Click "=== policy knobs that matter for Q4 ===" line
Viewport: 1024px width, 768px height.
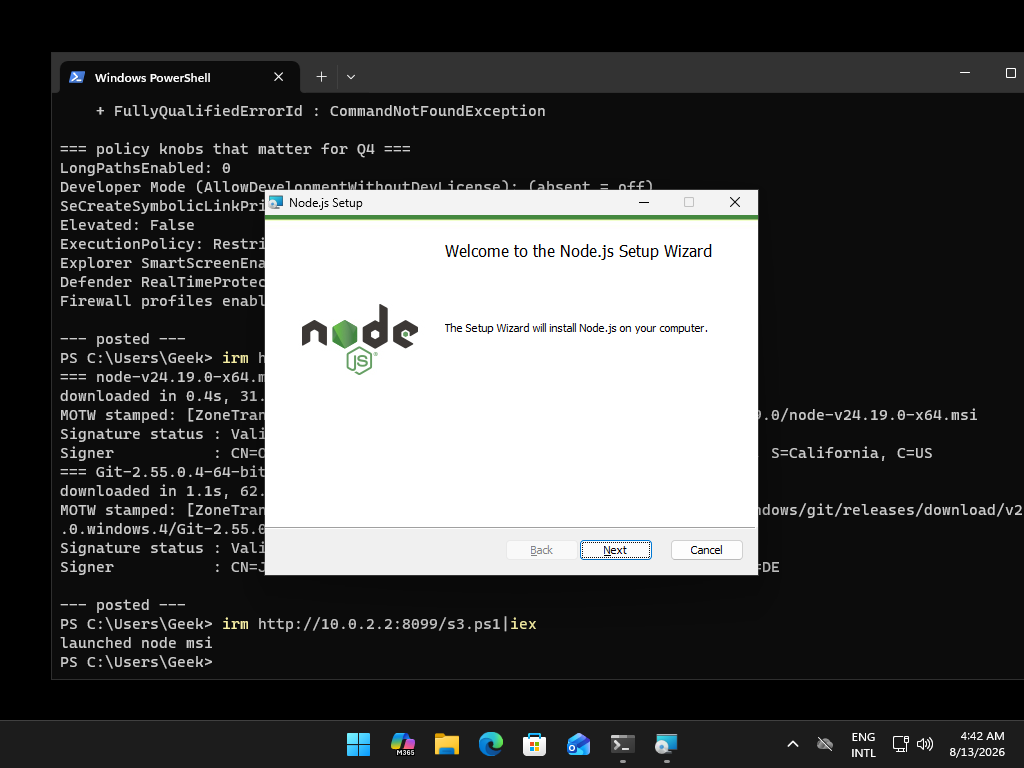235,149
